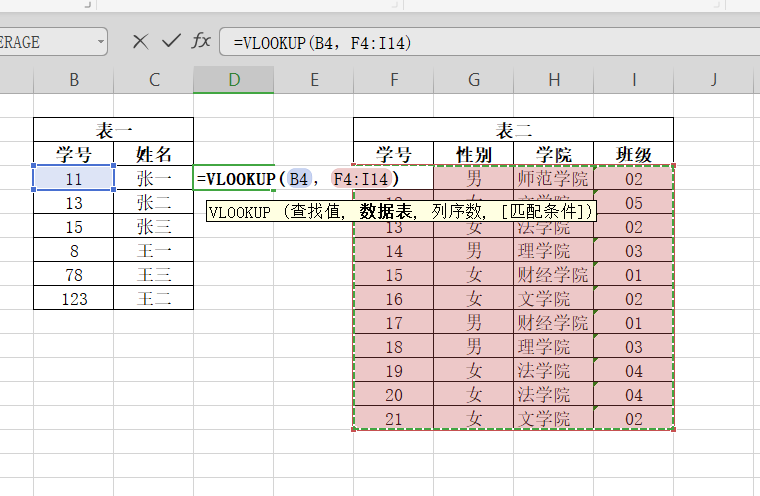This screenshot has height=496, width=760.
Task: Click 列序数 argument in VLOOKUP tooltip
Action: click(456, 211)
